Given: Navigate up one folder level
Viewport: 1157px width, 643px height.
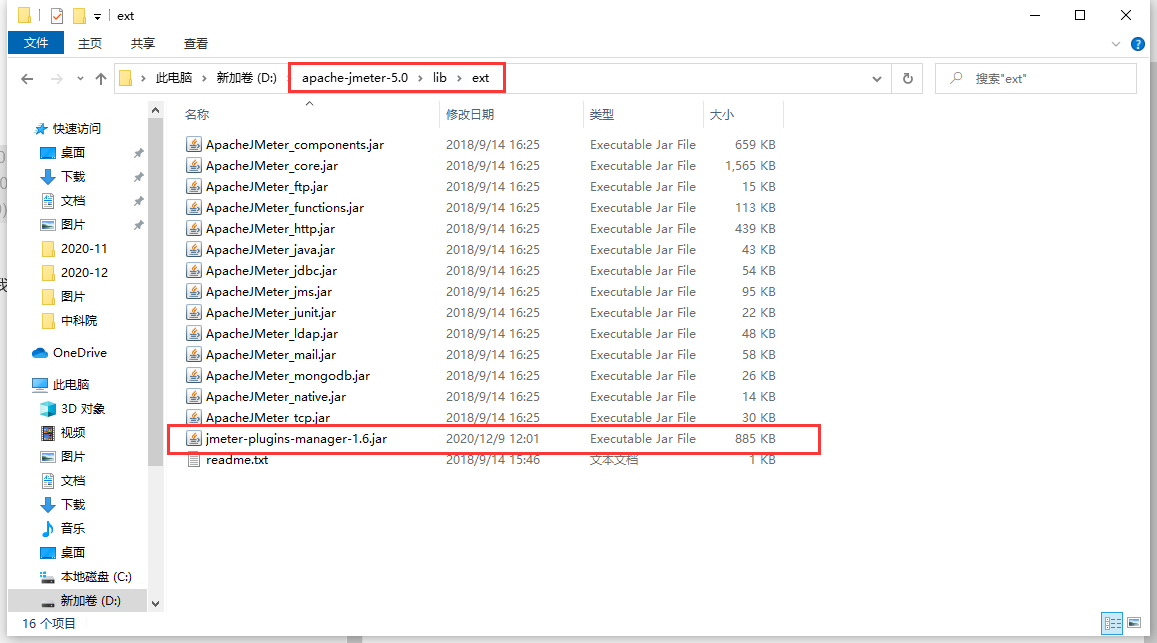Looking at the screenshot, I should tap(101, 78).
